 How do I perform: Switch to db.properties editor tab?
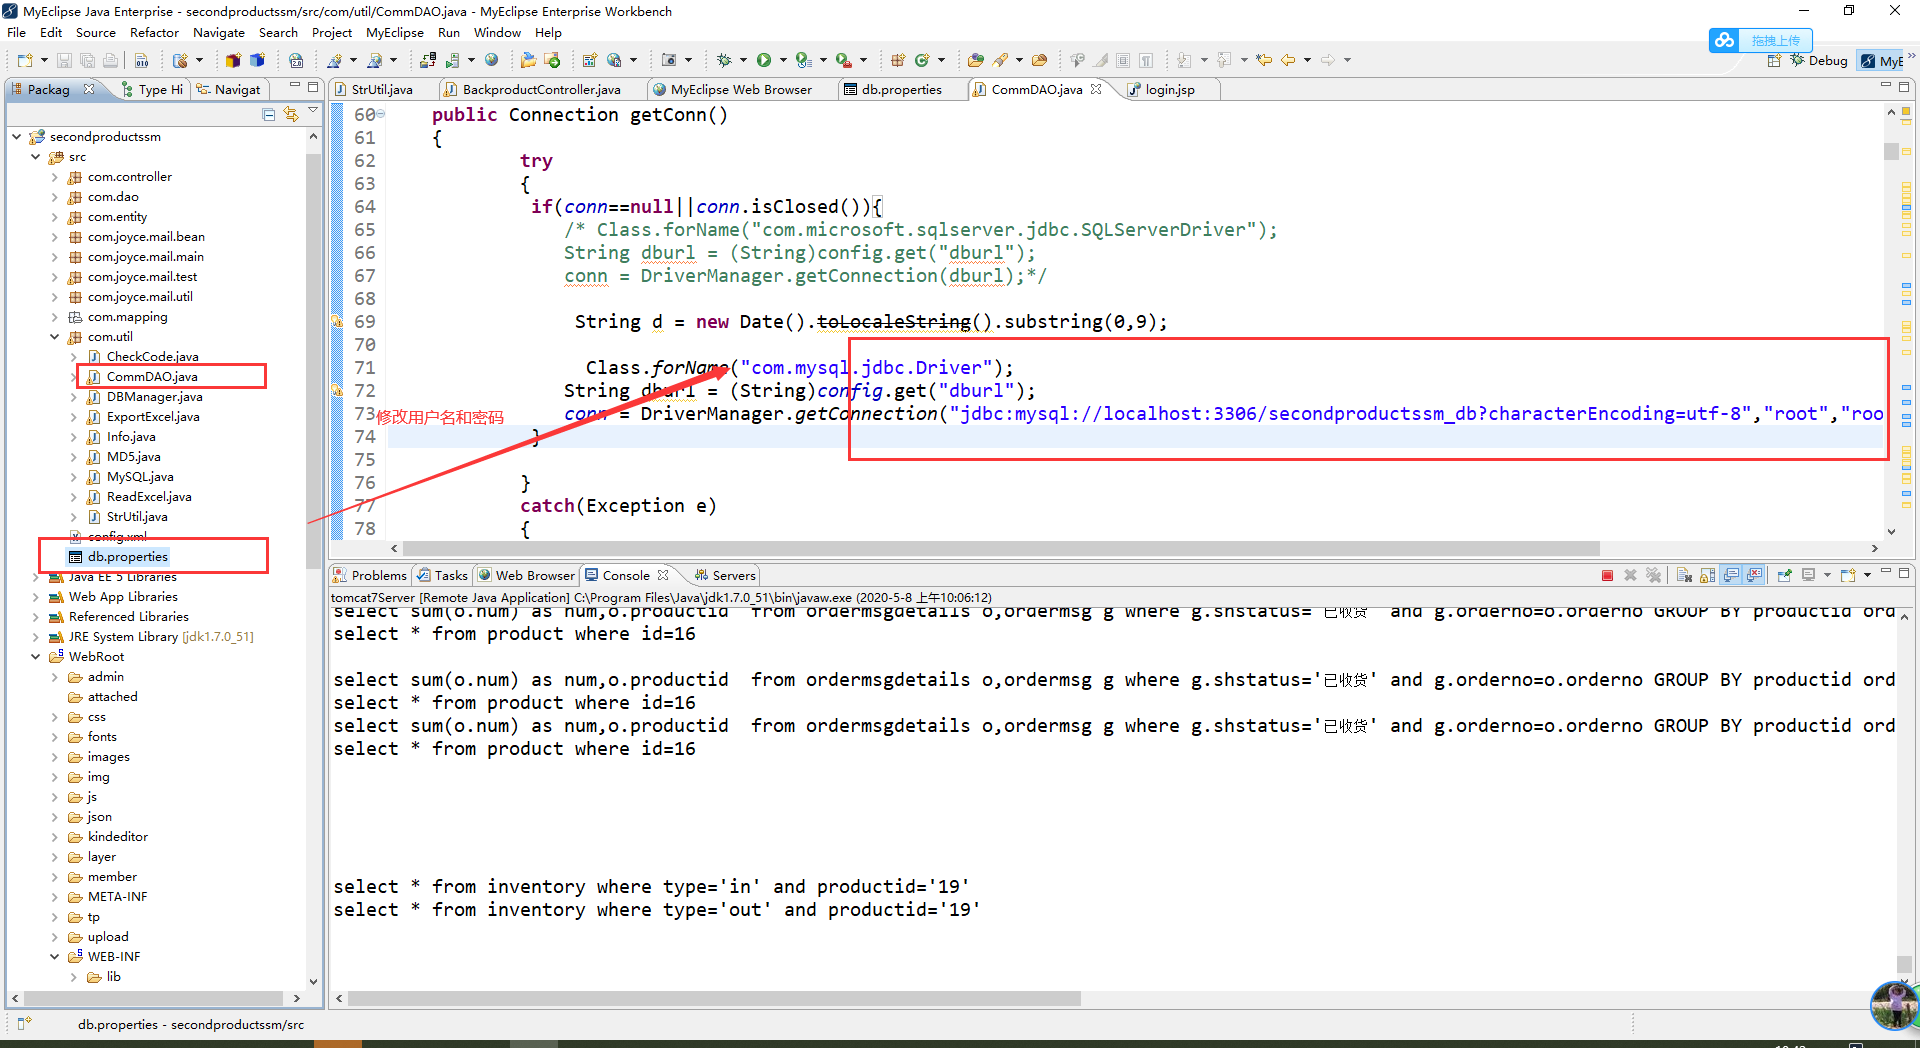(x=901, y=89)
